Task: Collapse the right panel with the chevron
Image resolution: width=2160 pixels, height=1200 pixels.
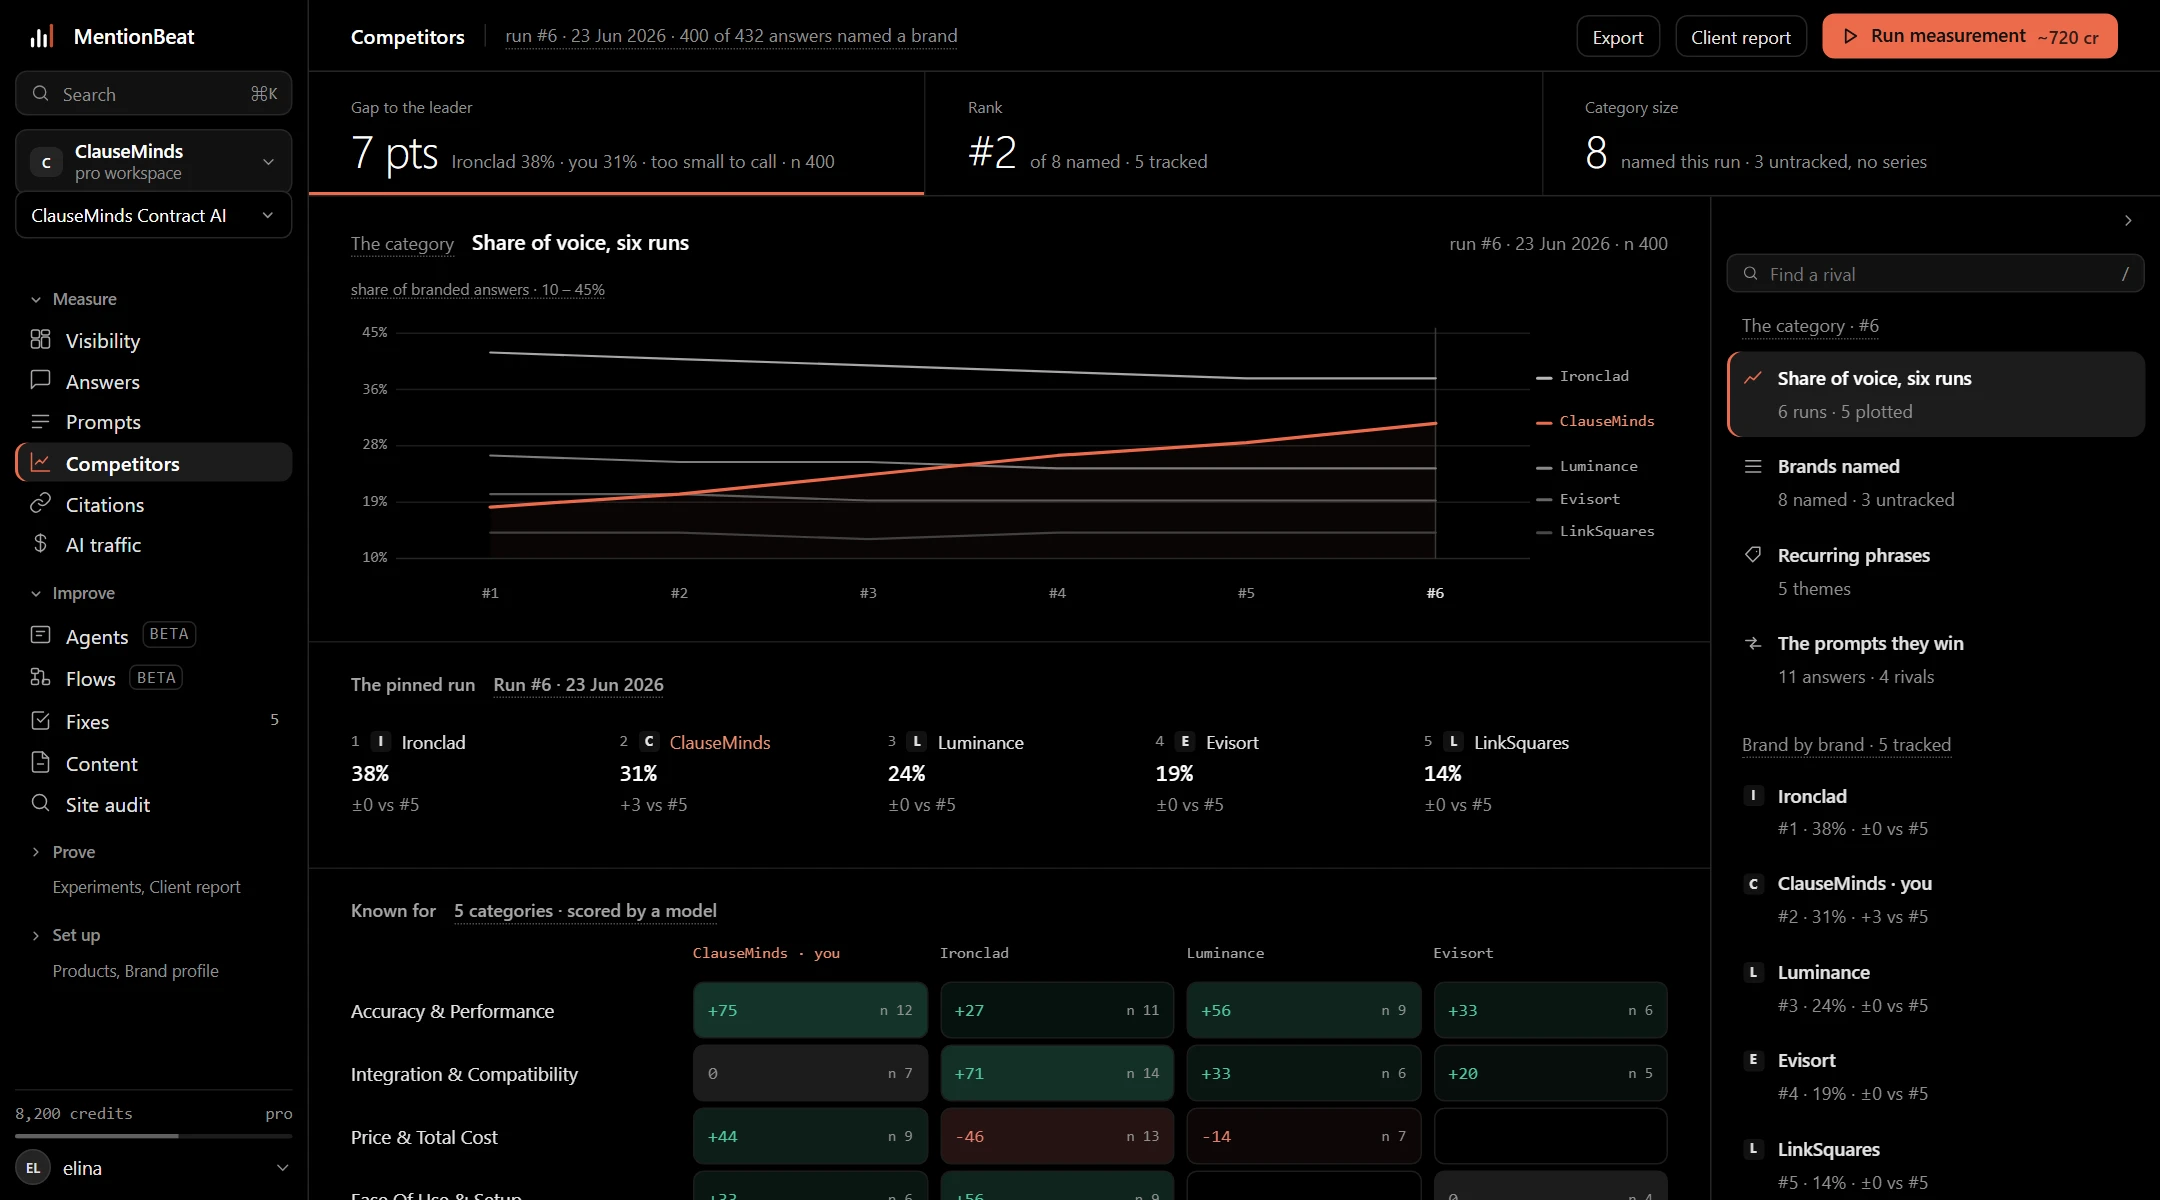Action: click(x=2128, y=220)
